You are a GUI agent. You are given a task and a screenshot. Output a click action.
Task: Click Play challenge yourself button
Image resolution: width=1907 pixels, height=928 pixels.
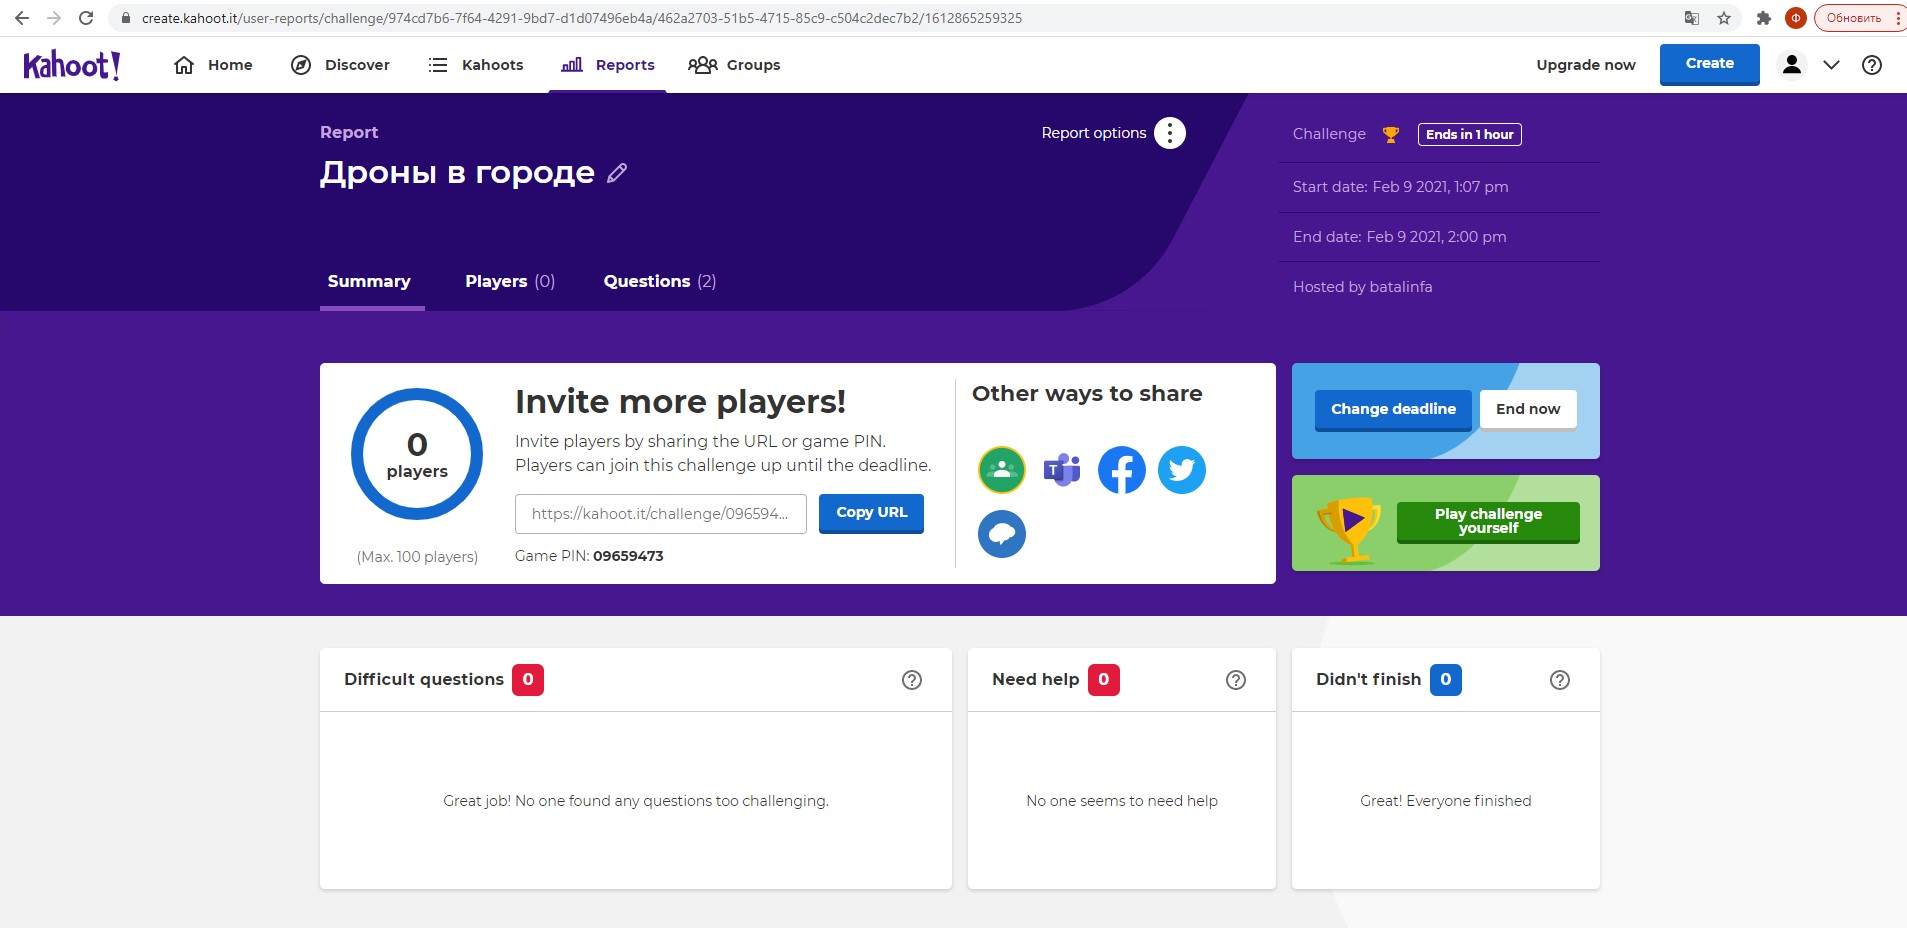pyautogui.click(x=1488, y=522)
